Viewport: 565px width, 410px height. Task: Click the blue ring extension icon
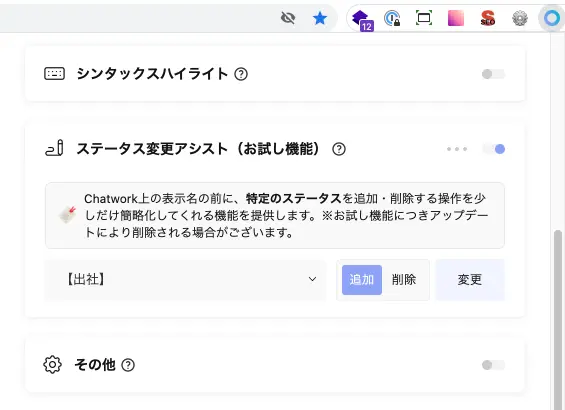coord(551,18)
